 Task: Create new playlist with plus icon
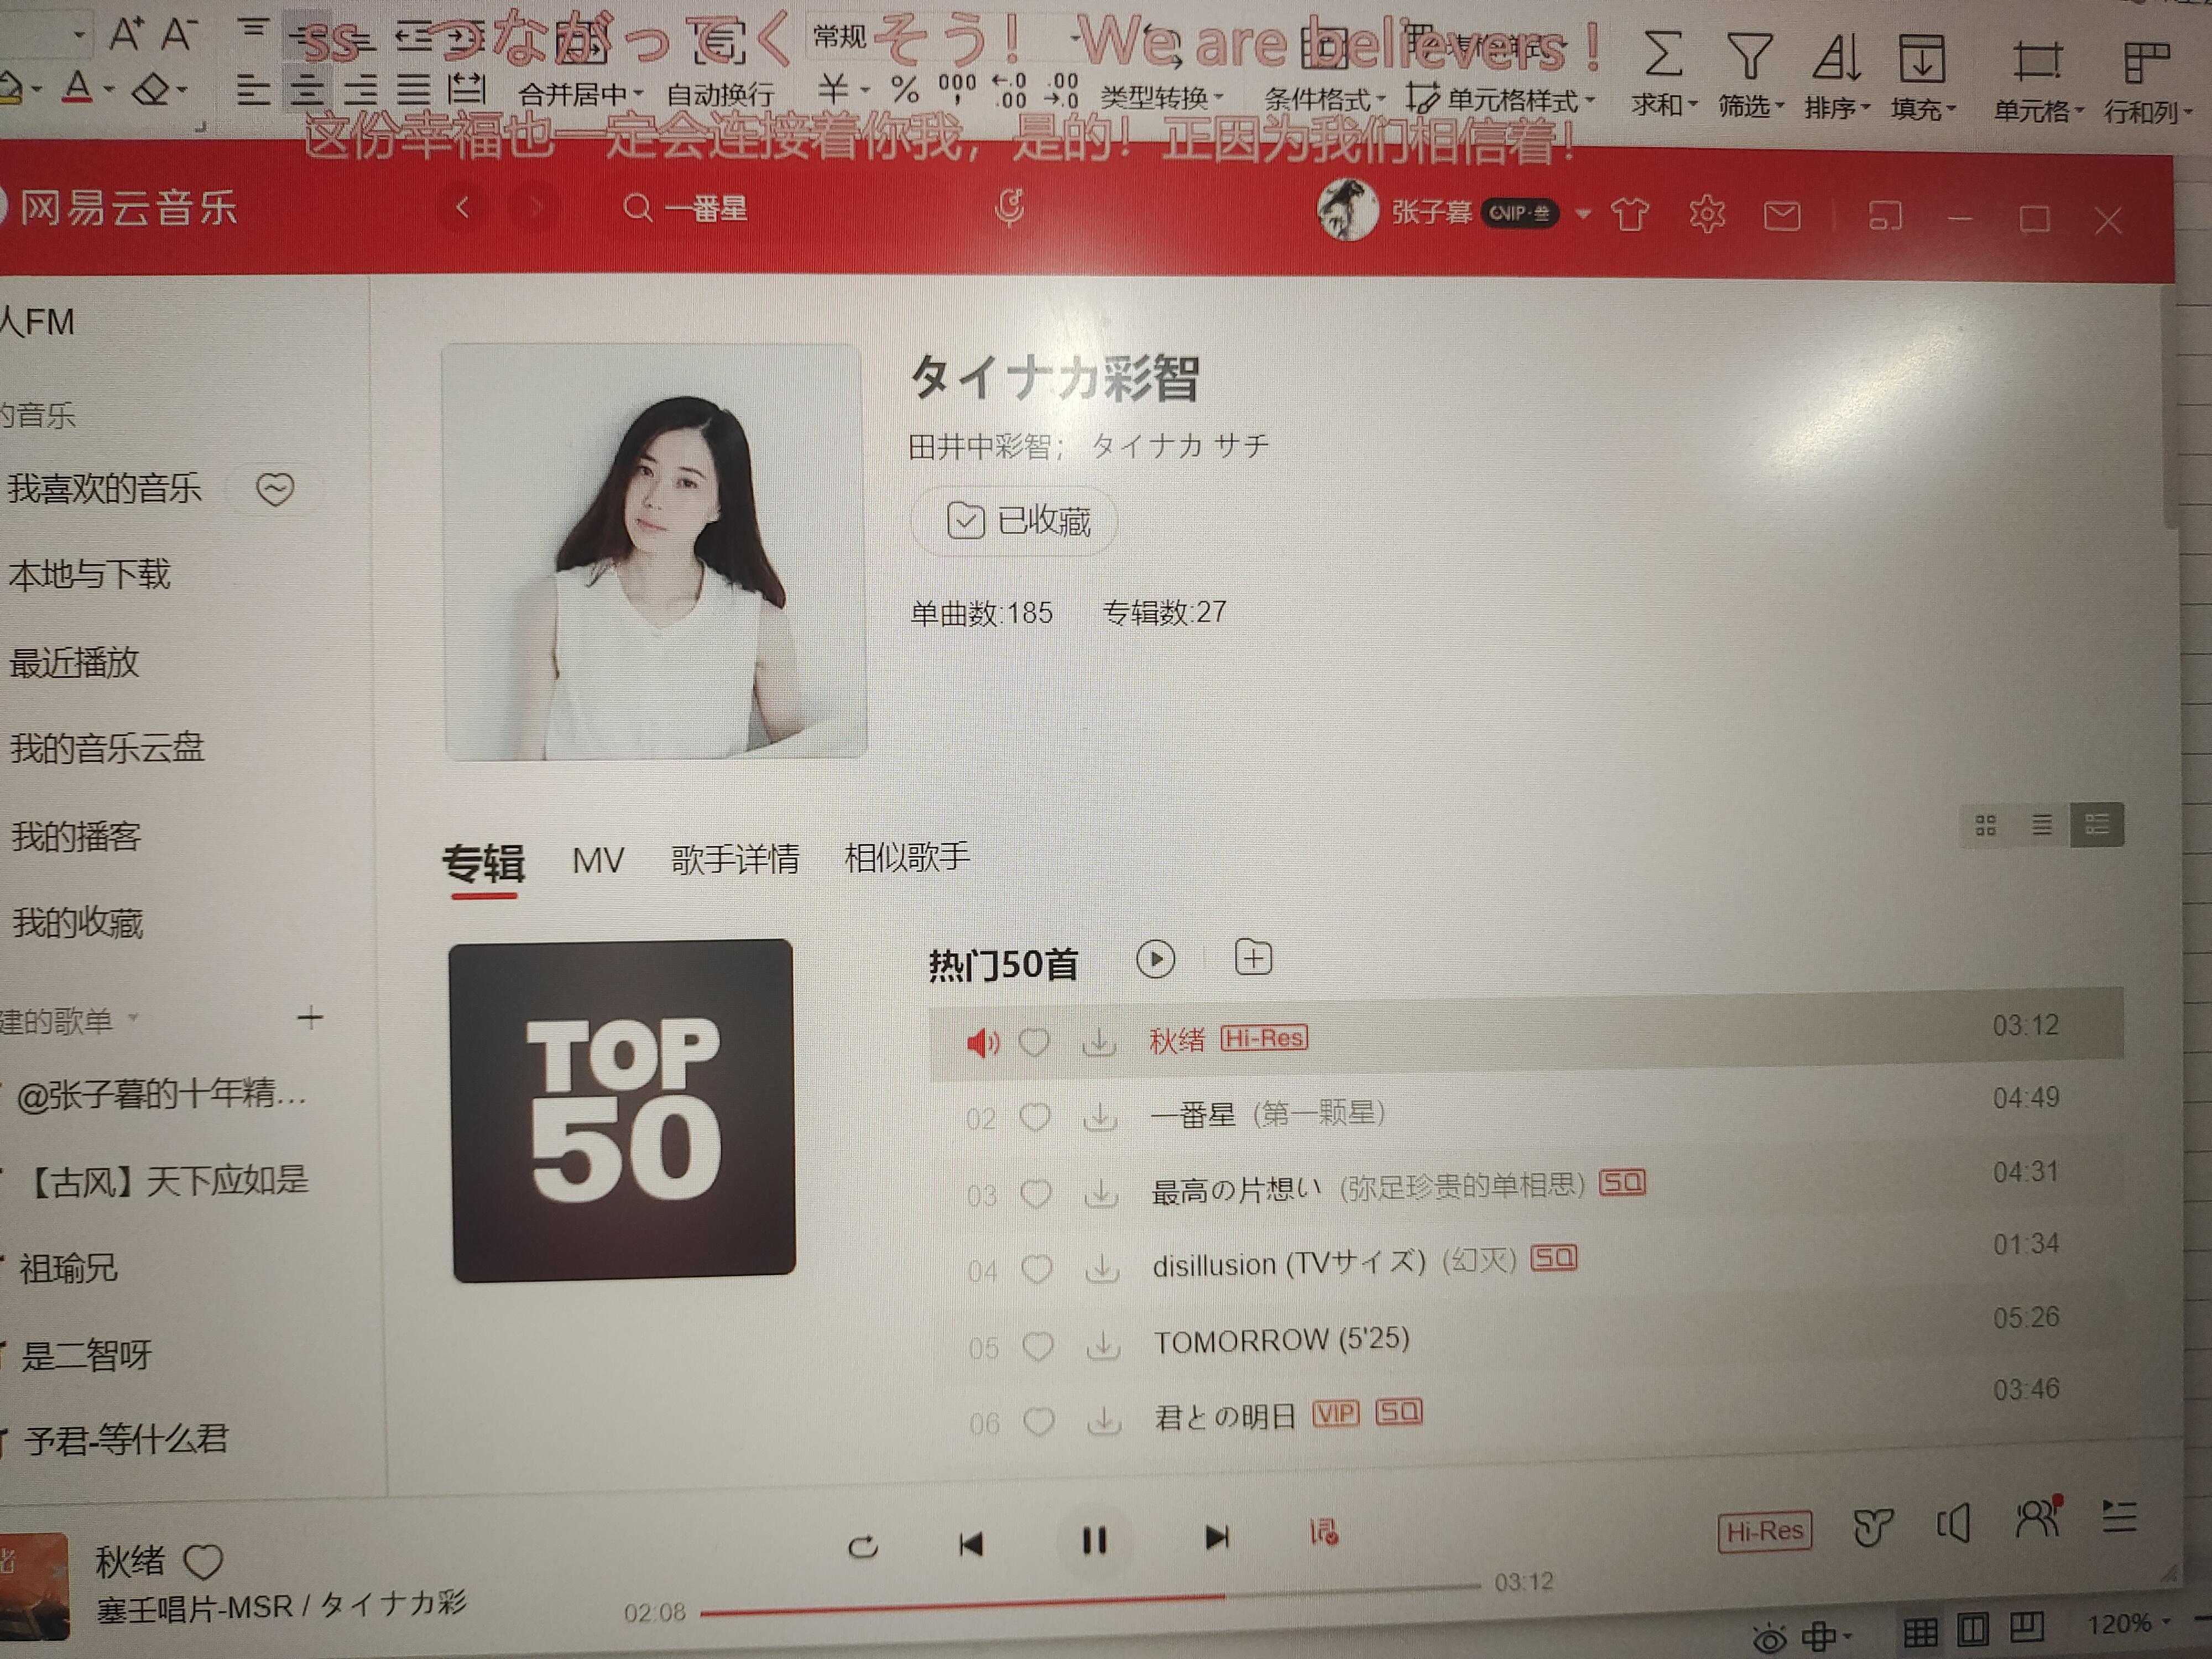[311, 1018]
